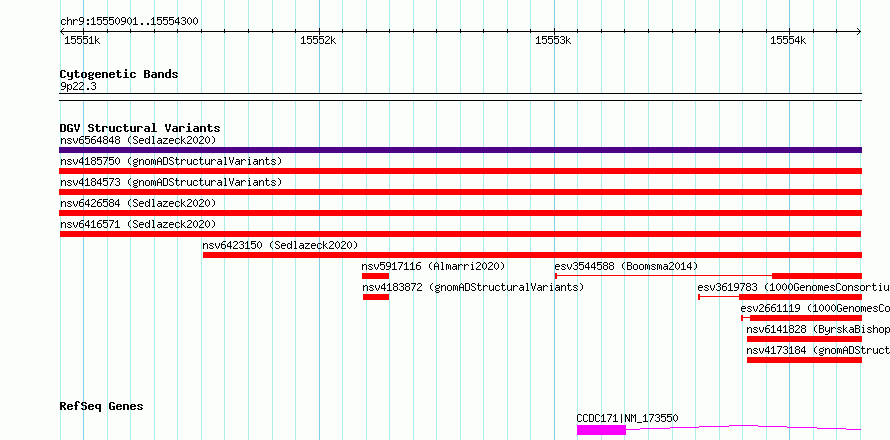Image resolution: width=890 pixels, height=440 pixels.
Task: Click the nsv6426584 (Sedlazeck2020) label
Action: (x=138, y=203)
